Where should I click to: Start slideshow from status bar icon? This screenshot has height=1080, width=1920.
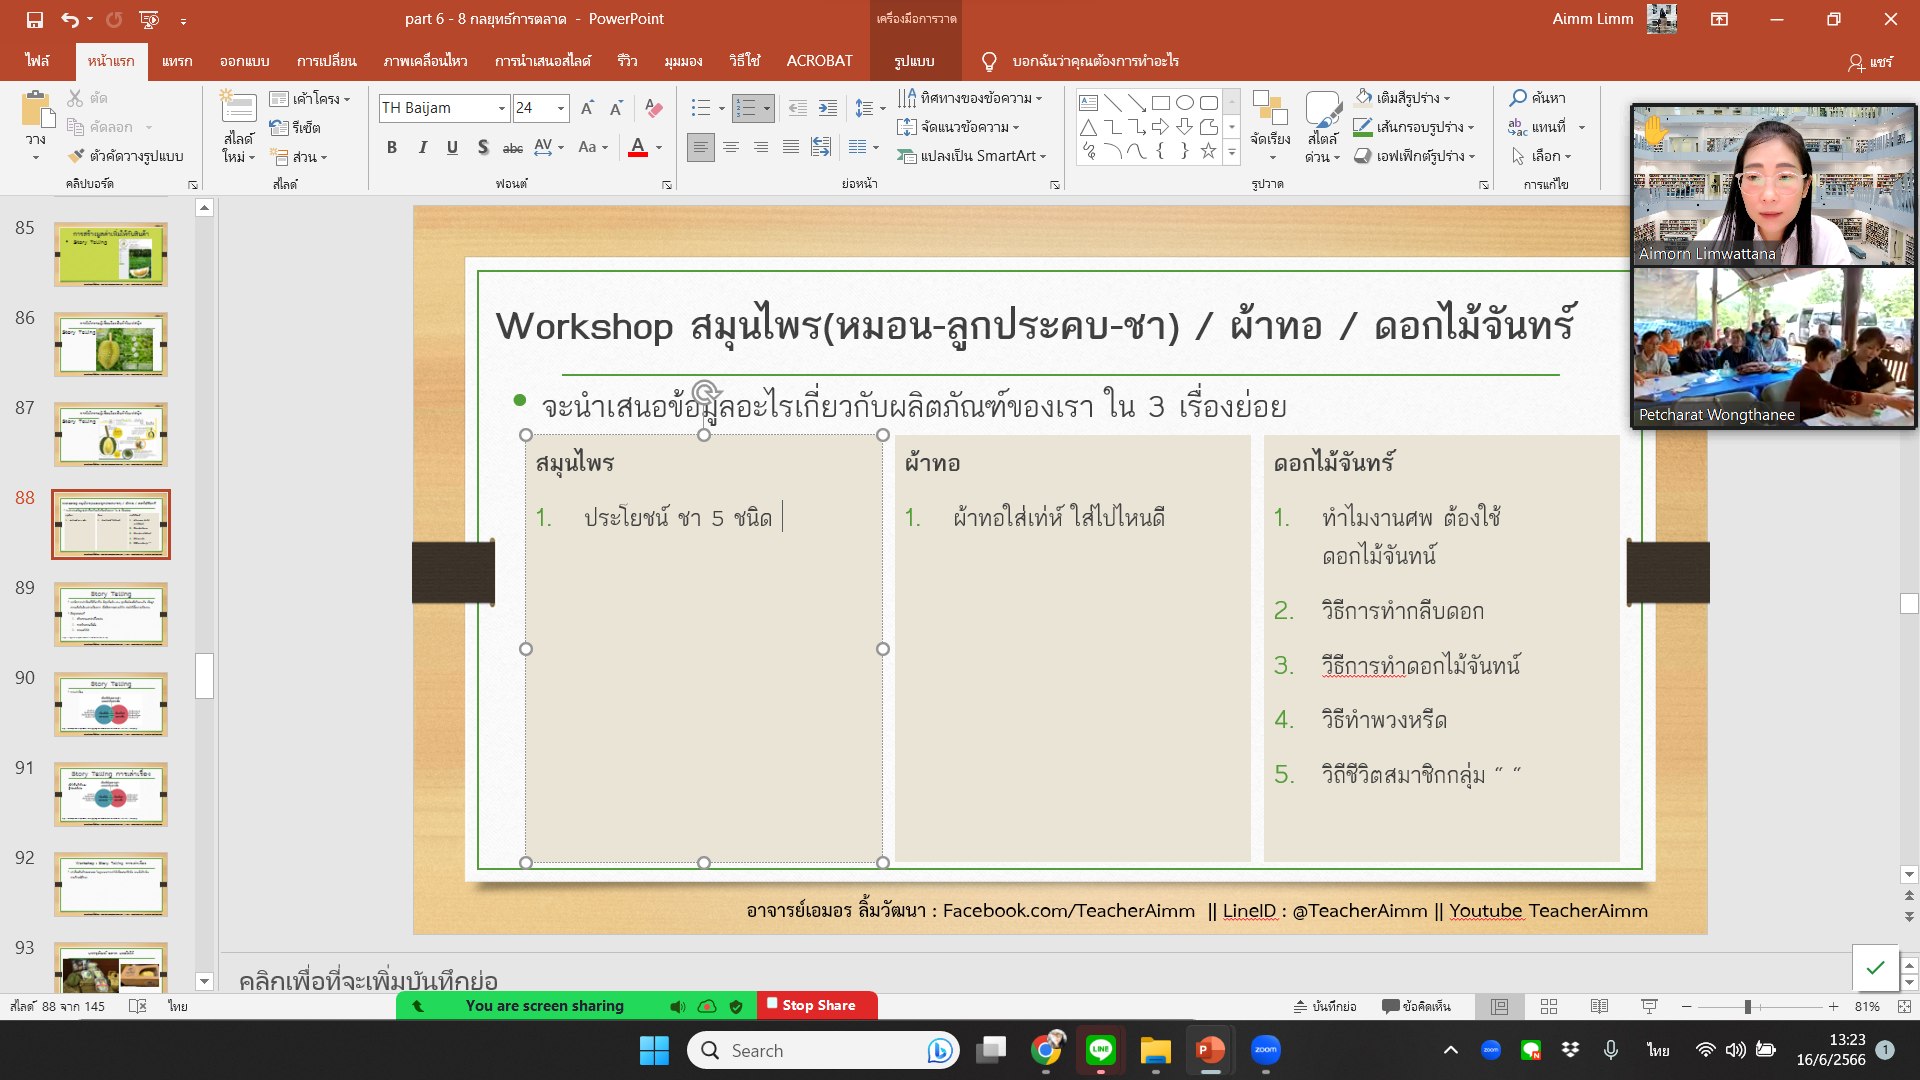point(1649,1007)
